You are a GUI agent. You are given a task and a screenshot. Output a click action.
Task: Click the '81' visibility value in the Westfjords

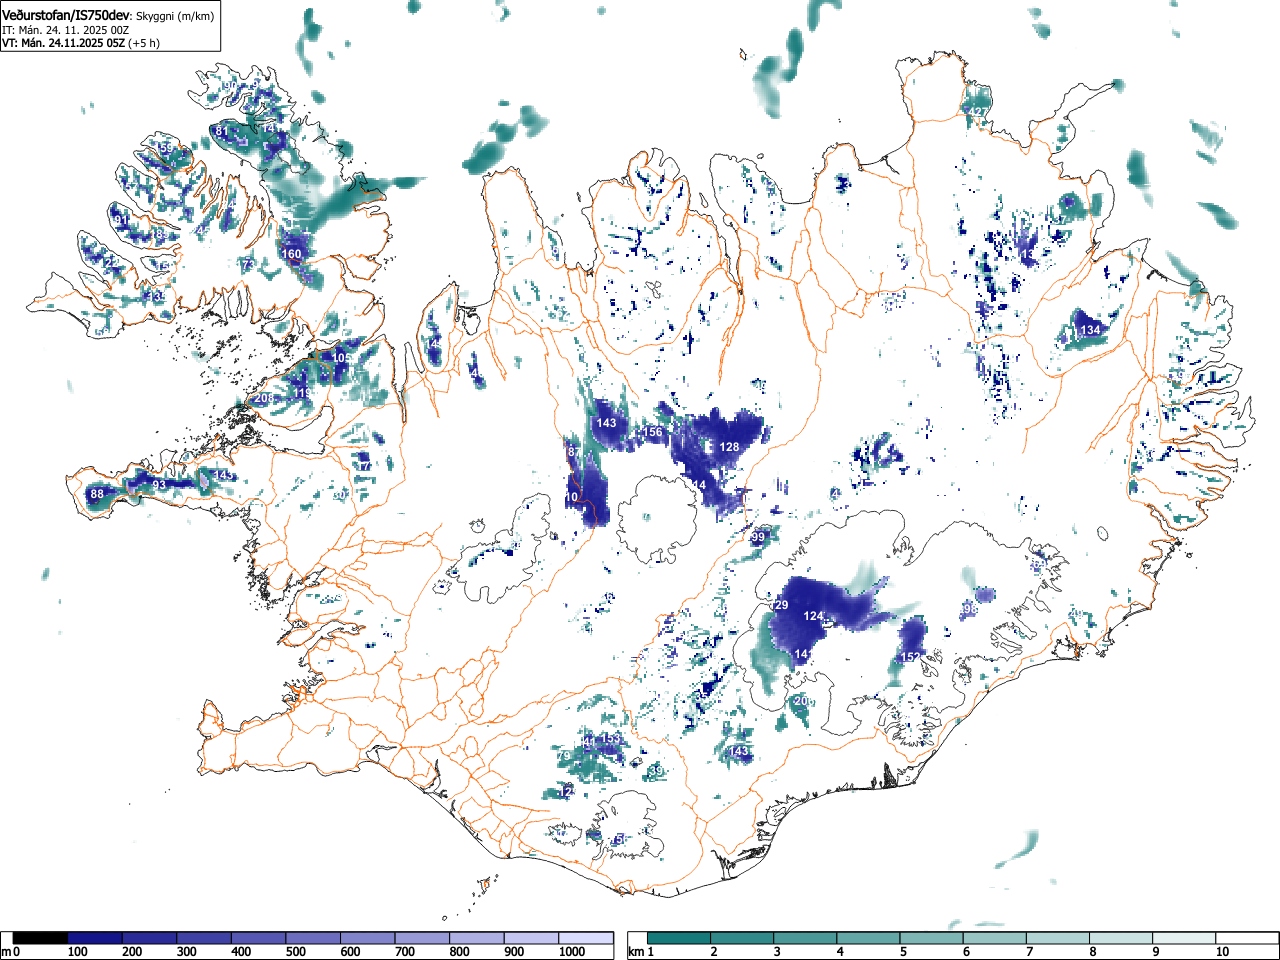click(222, 131)
